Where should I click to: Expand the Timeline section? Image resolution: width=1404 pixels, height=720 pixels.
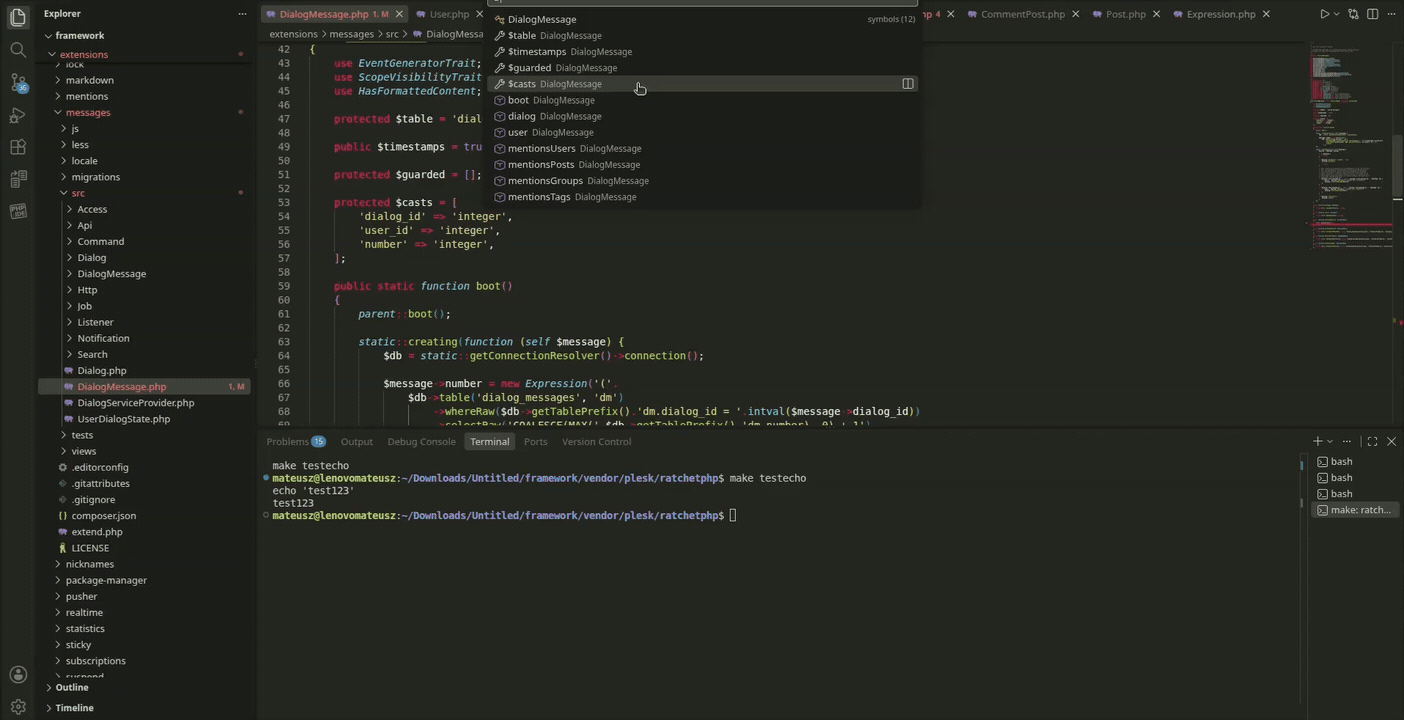(x=74, y=707)
